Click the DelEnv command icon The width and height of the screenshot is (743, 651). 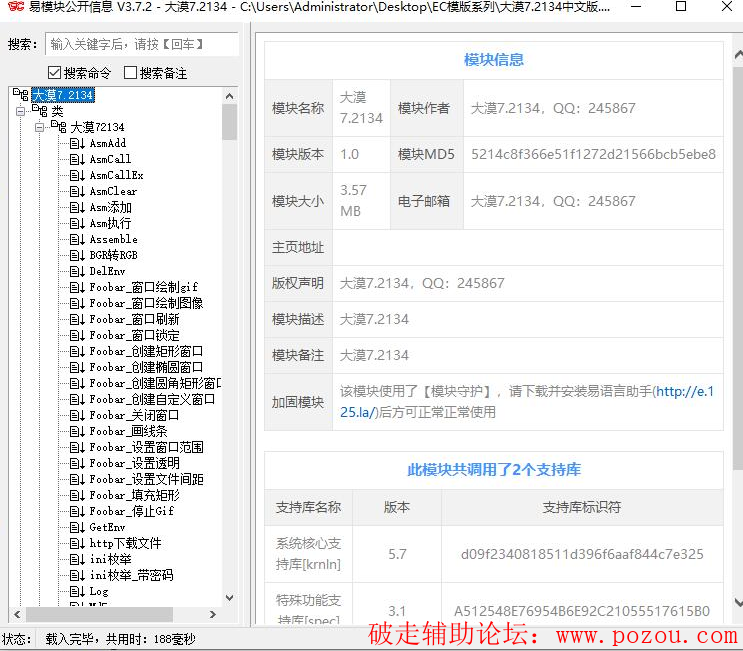pyautogui.click(x=77, y=271)
